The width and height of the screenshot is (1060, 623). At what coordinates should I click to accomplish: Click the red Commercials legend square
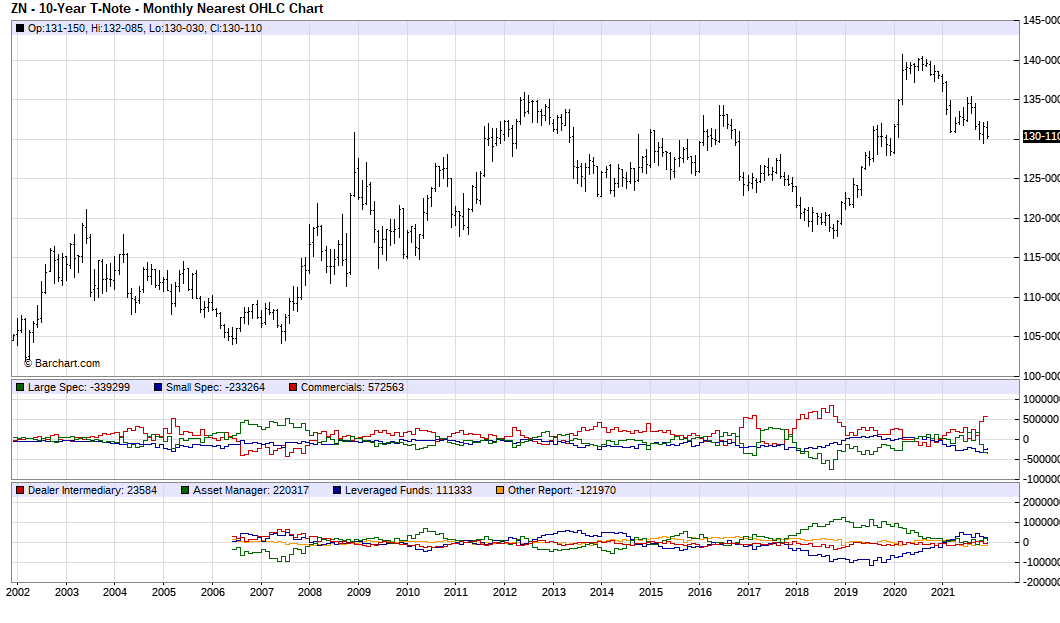293,387
